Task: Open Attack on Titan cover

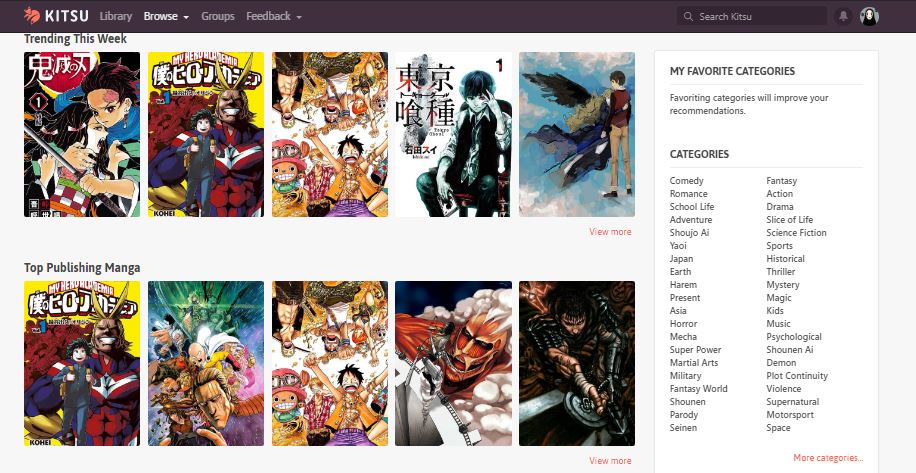Action: (x=453, y=363)
